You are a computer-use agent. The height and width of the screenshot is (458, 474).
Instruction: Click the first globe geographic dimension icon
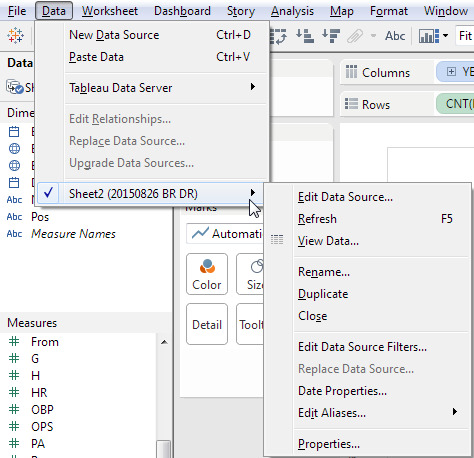[x=14, y=149]
